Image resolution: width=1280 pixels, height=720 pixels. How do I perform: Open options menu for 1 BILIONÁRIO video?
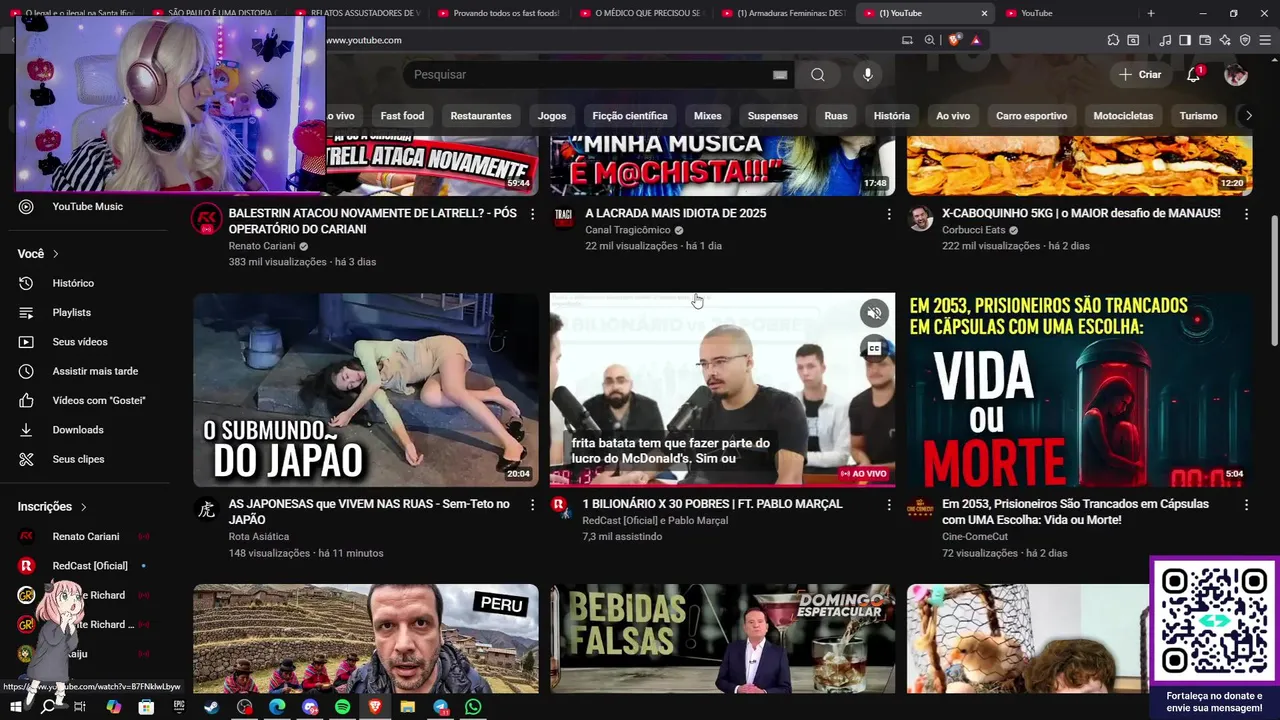coord(889,505)
